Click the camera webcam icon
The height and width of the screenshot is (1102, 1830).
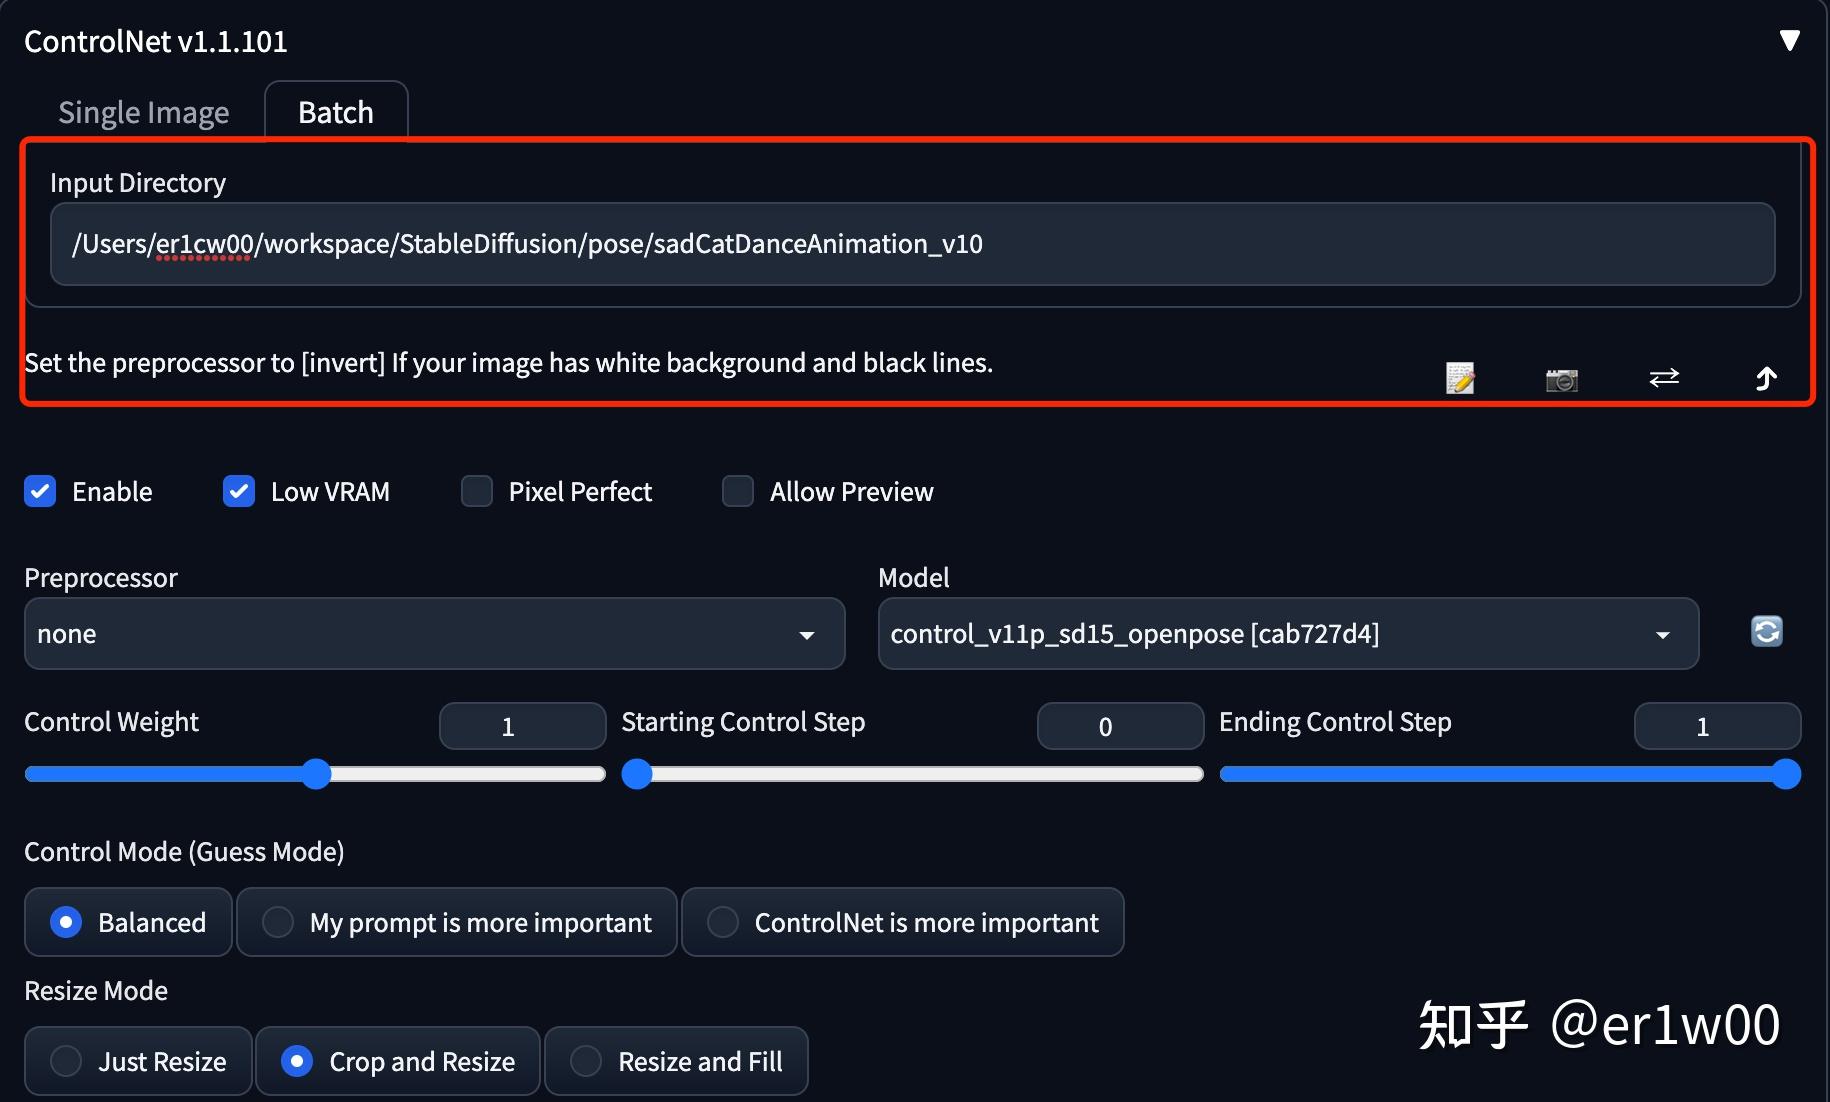click(x=1561, y=379)
